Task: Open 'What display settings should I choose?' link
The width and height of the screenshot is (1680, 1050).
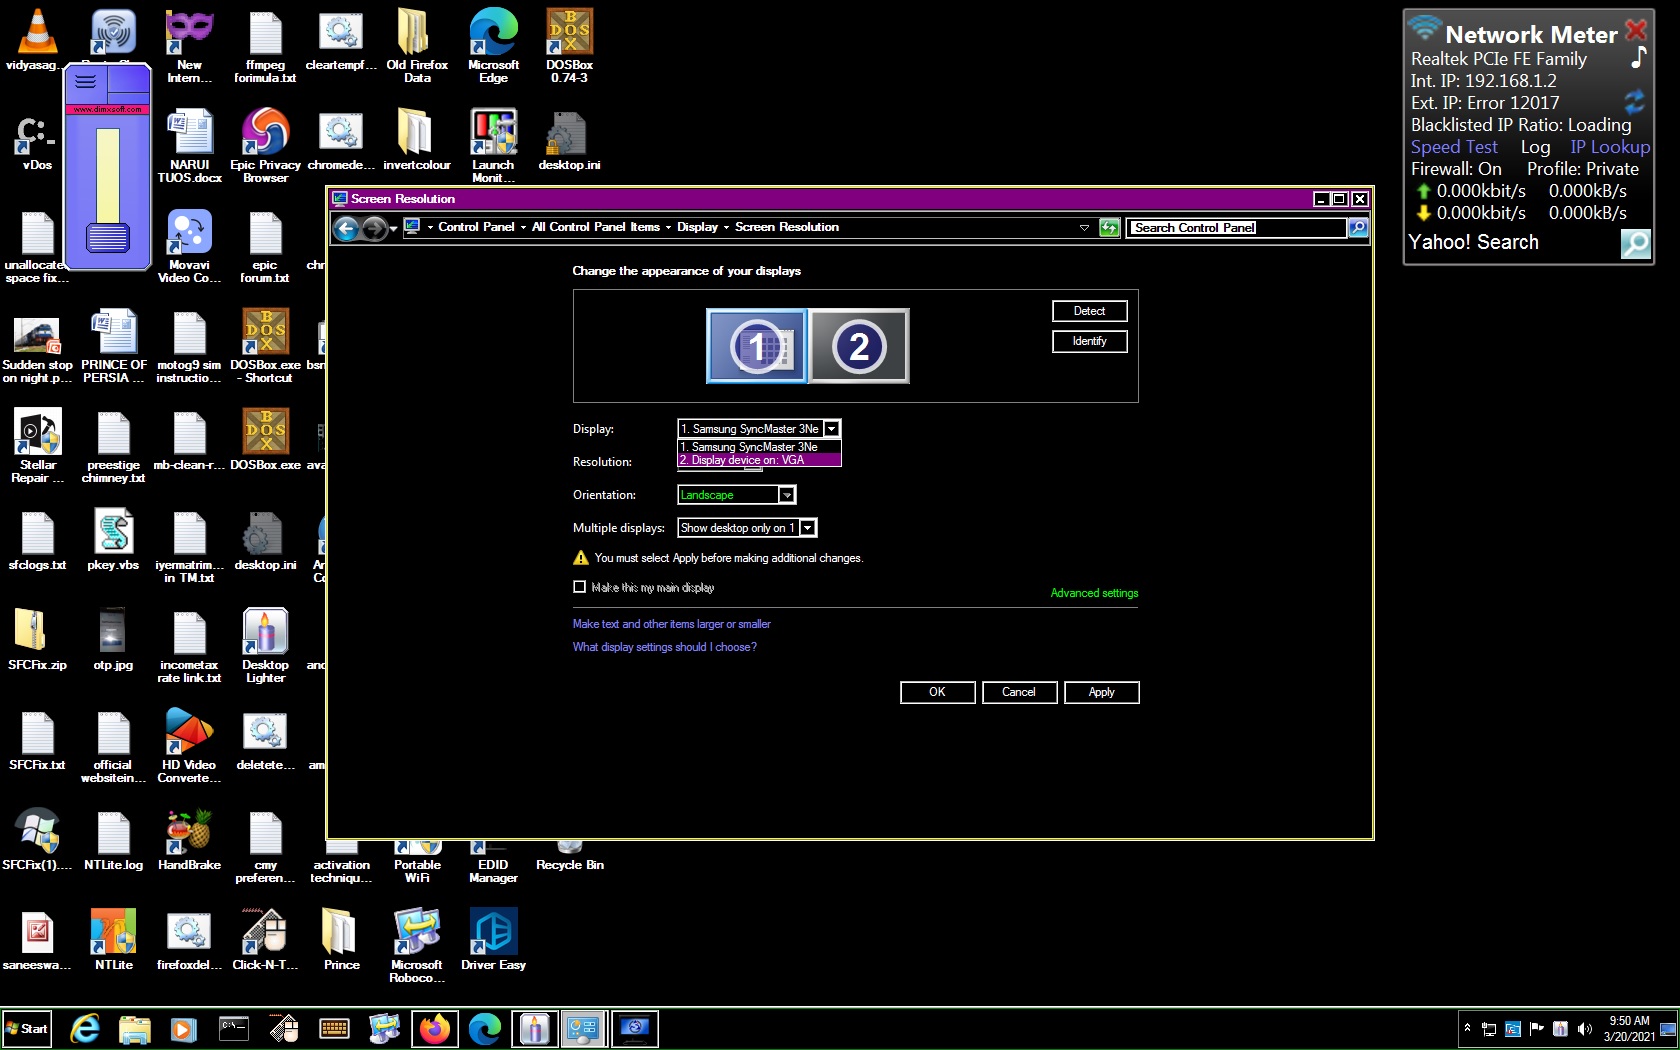Action: pyautogui.click(x=664, y=647)
